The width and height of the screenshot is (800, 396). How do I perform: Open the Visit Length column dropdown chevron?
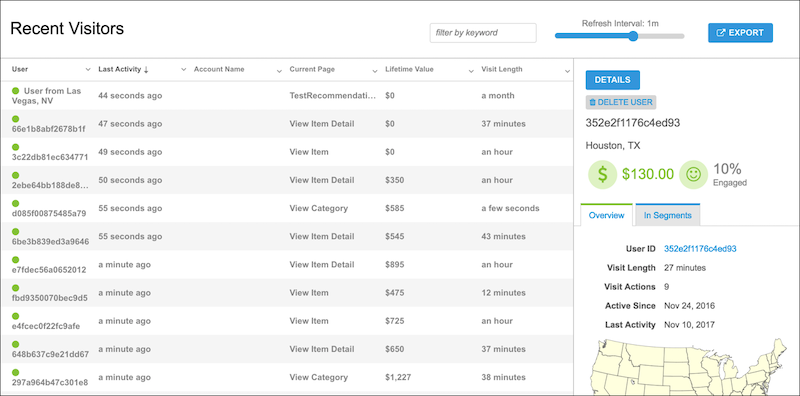(567, 70)
